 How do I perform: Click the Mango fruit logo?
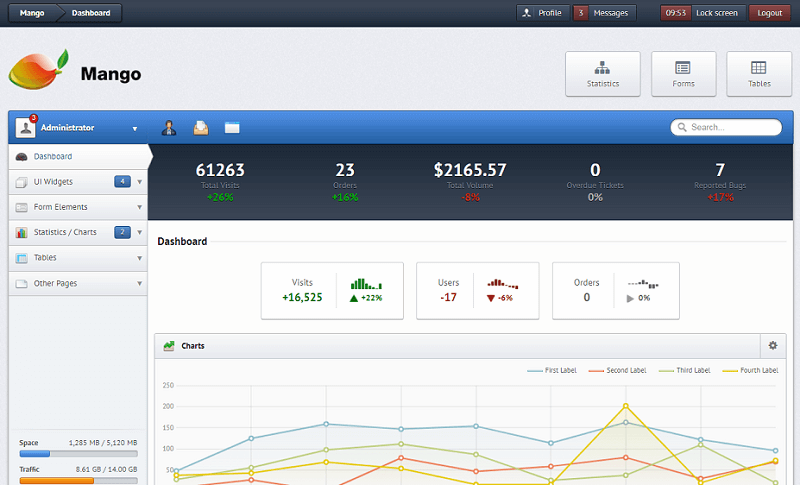(x=39, y=70)
